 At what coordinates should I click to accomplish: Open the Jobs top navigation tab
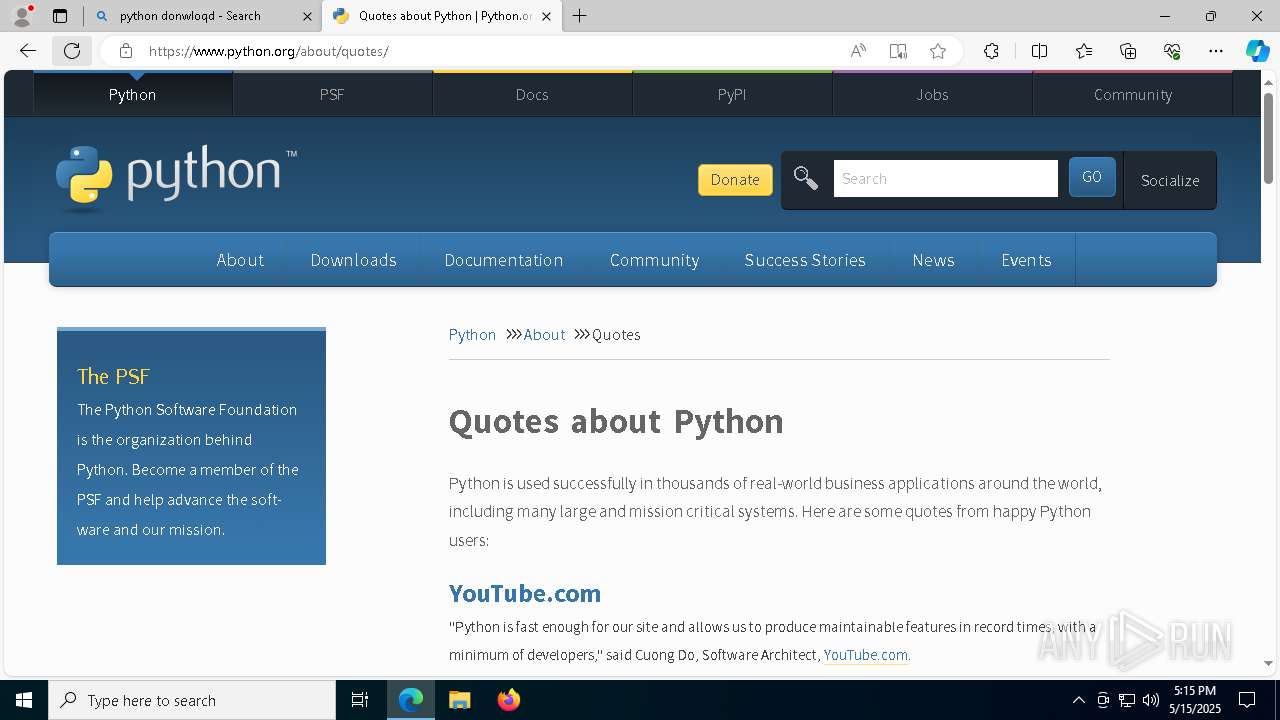[x=932, y=94]
